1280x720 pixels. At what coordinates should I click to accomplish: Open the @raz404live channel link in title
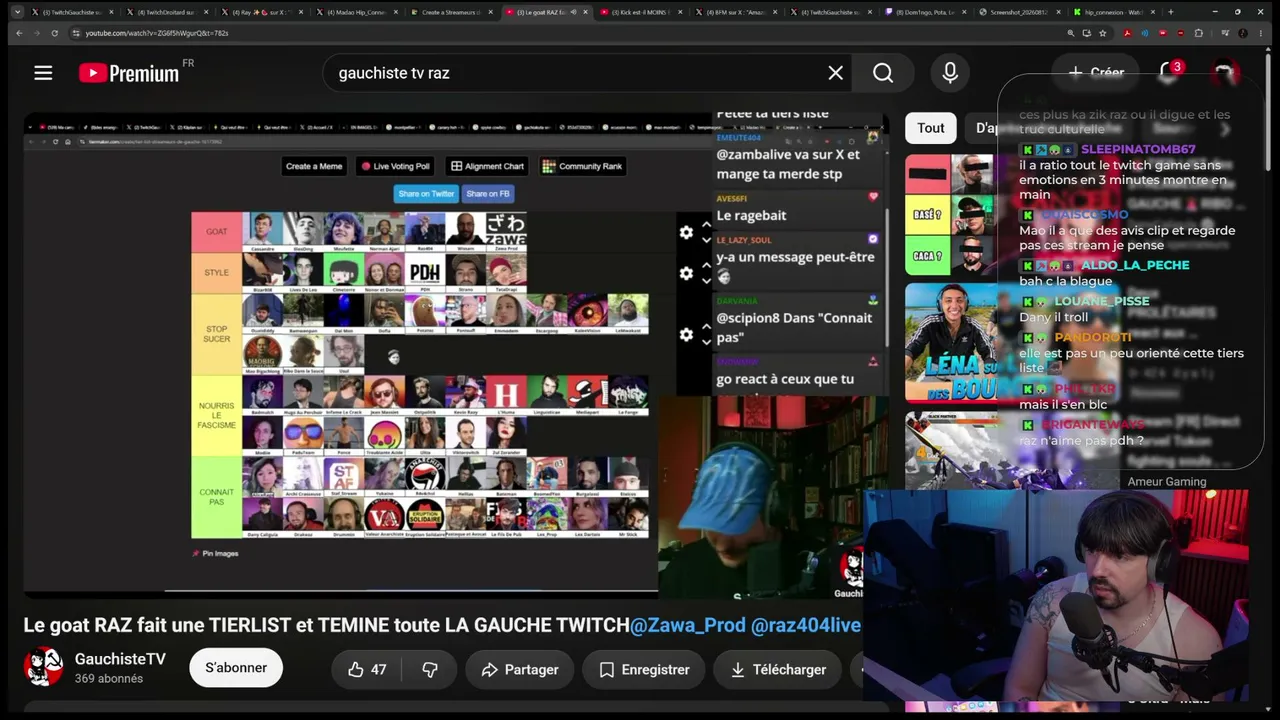point(806,625)
